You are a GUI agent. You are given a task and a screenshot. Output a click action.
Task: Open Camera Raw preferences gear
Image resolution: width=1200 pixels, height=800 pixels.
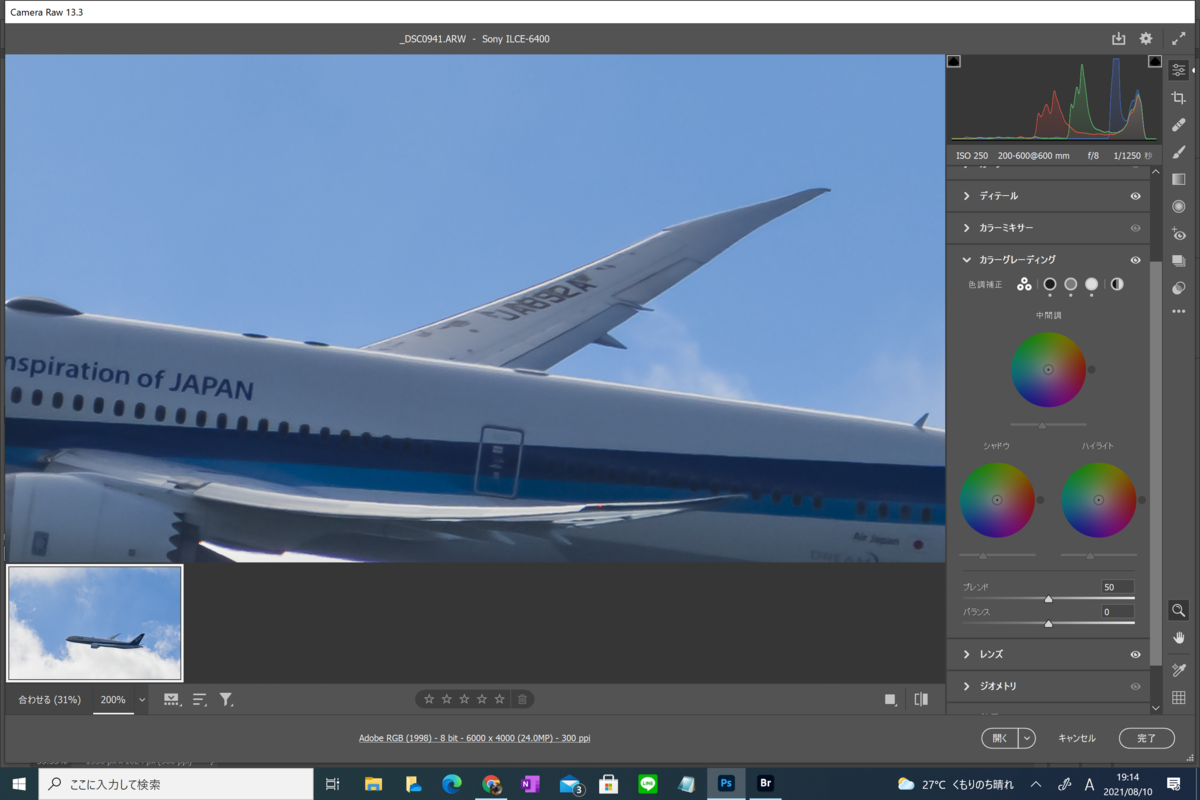[1146, 39]
